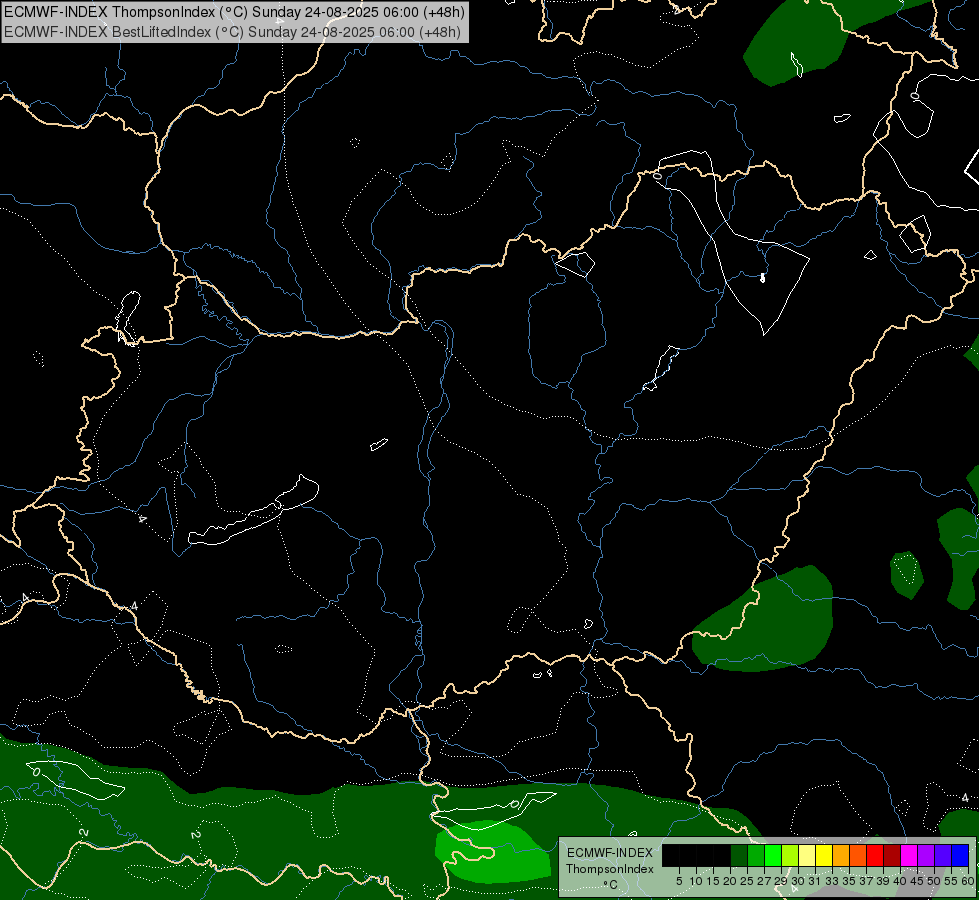Click the dark red 39–40 legend swatch
979x900 pixels.
(892, 855)
